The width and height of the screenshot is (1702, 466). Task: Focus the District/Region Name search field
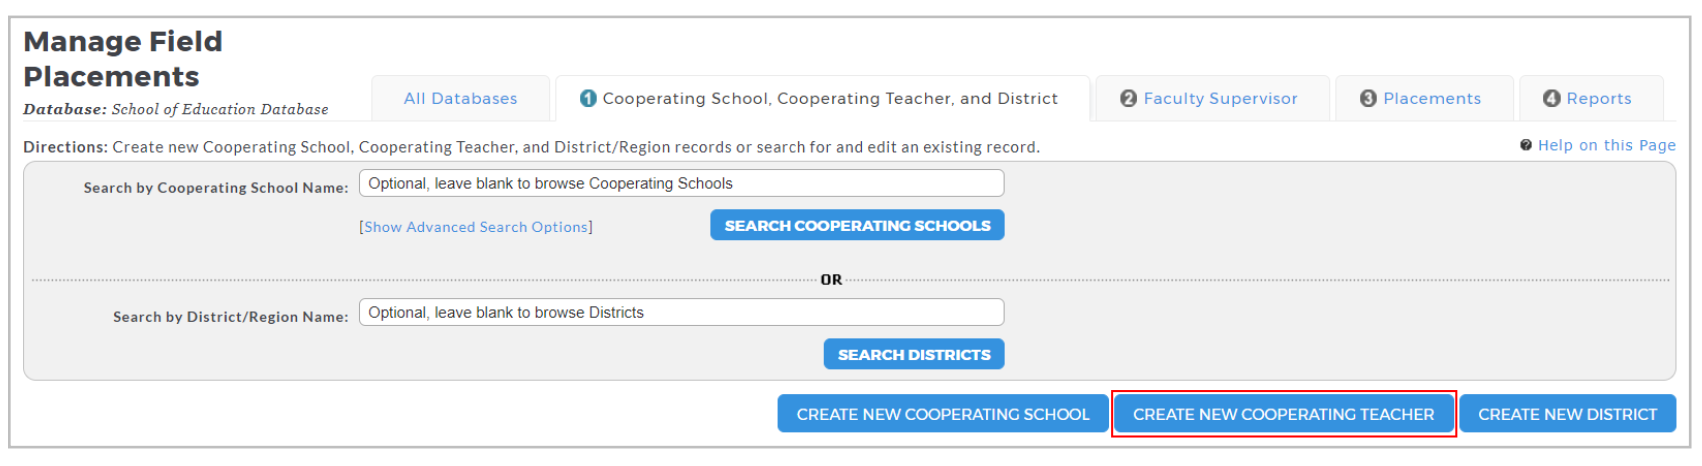[x=681, y=312]
